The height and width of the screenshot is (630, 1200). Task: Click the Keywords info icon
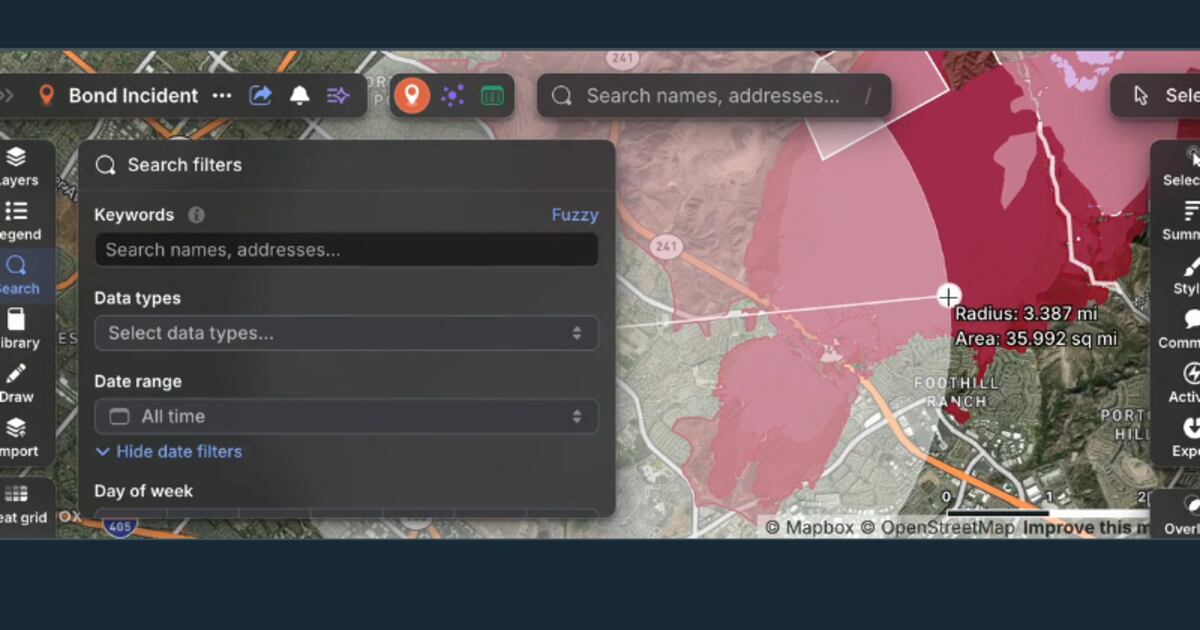tap(196, 215)
